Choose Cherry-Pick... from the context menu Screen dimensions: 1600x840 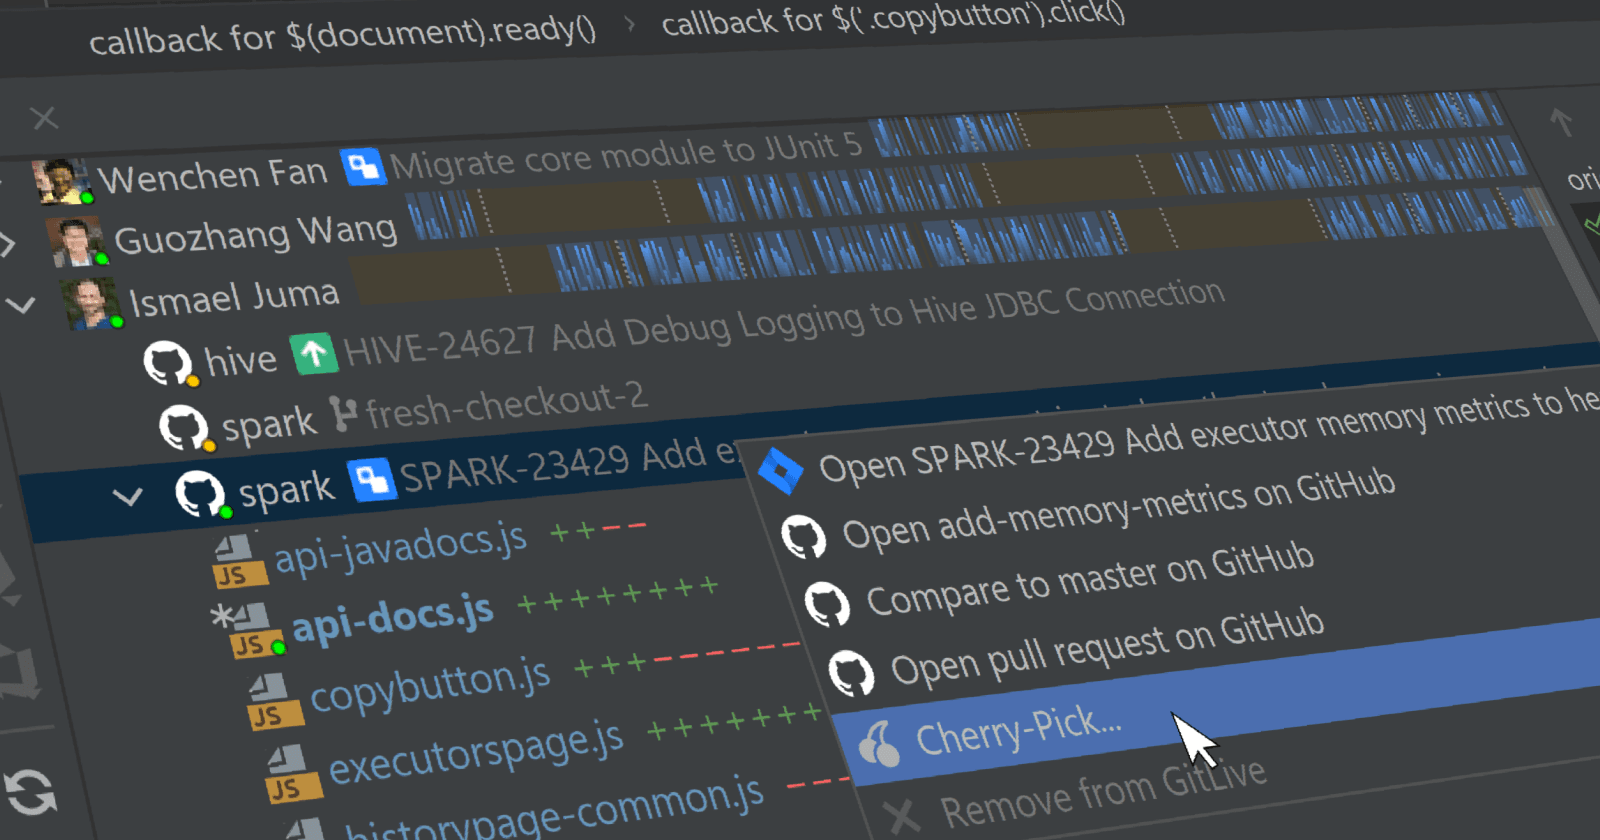[1018, 733]
